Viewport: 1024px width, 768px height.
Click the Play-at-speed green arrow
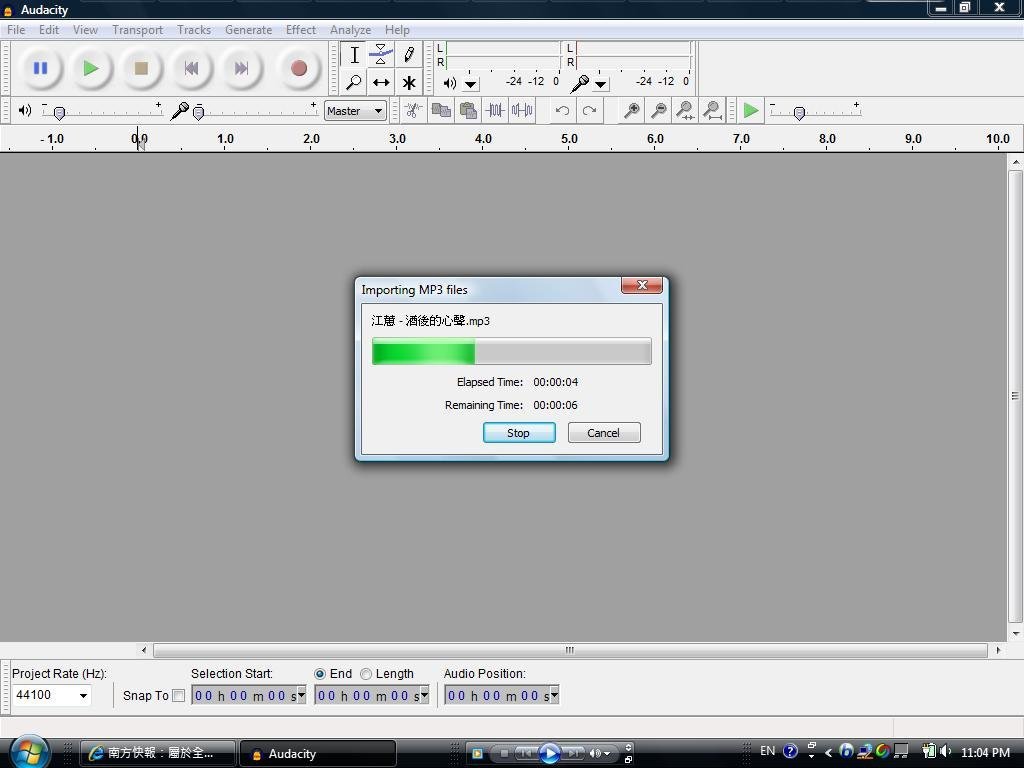pyautogui.click(x=751, y=110)
